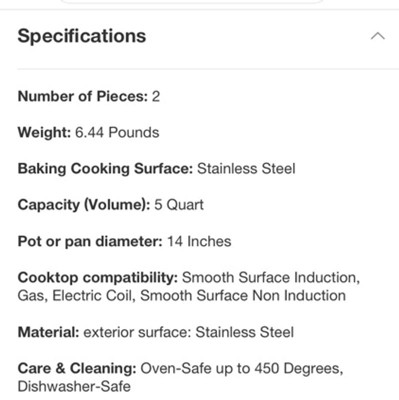This screenshot has height=400, width=399.
Task: Click the Specifications heading
Action: pos(82,36)
